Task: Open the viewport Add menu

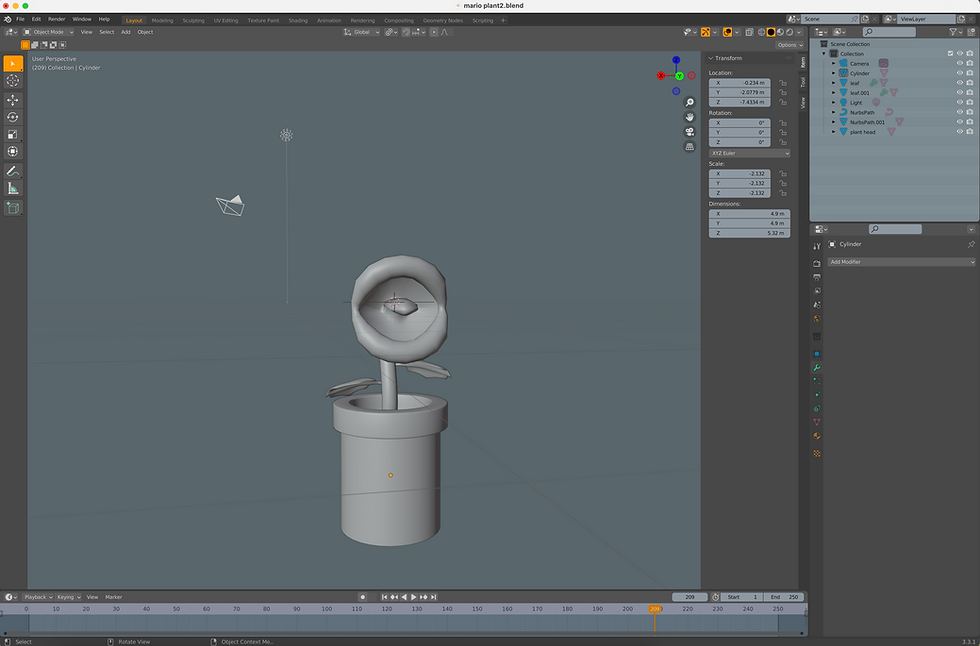Action: [x=126, y=32]
